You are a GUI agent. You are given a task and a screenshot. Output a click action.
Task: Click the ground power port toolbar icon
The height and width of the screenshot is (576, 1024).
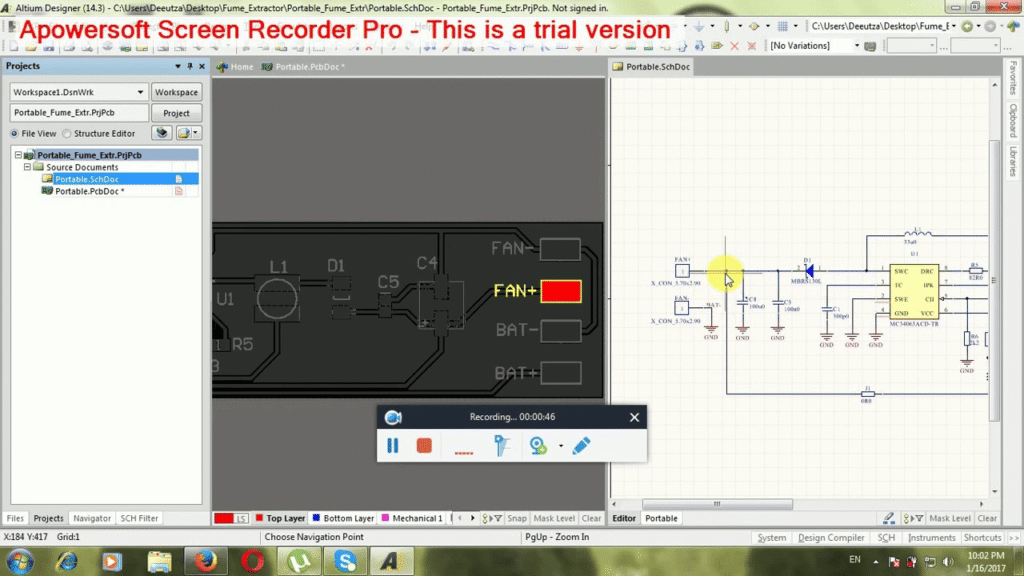[699, 26]
